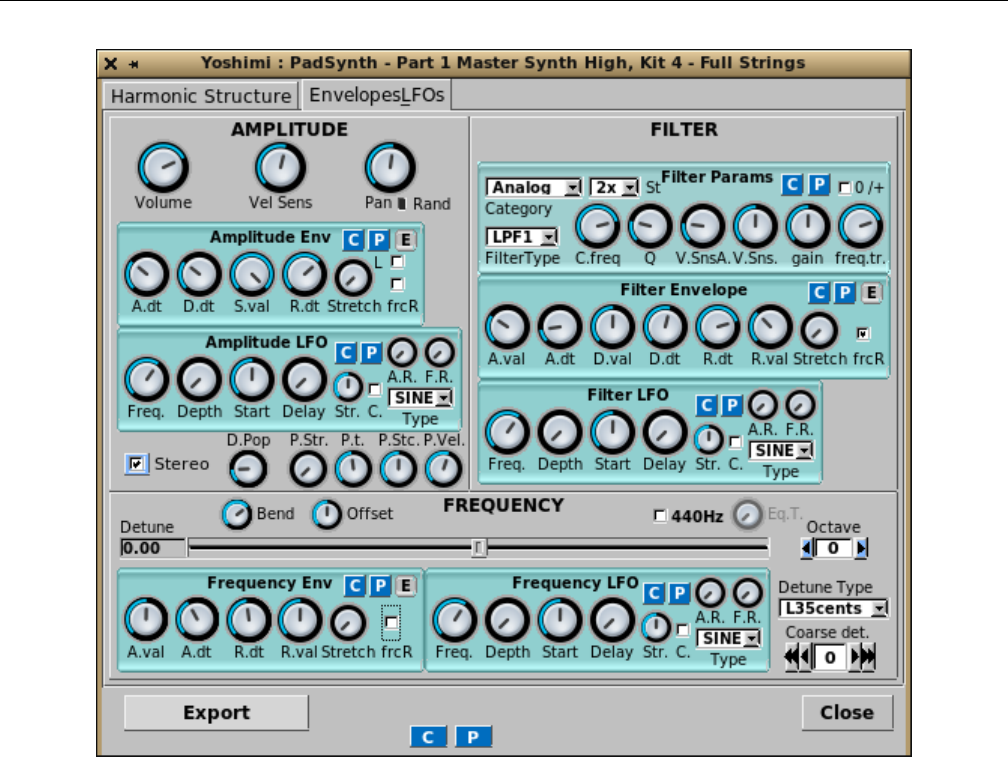Click Filter Params freq.tr. knob
Viewport: 1008px width, 757px height.
tap(861, 226)
